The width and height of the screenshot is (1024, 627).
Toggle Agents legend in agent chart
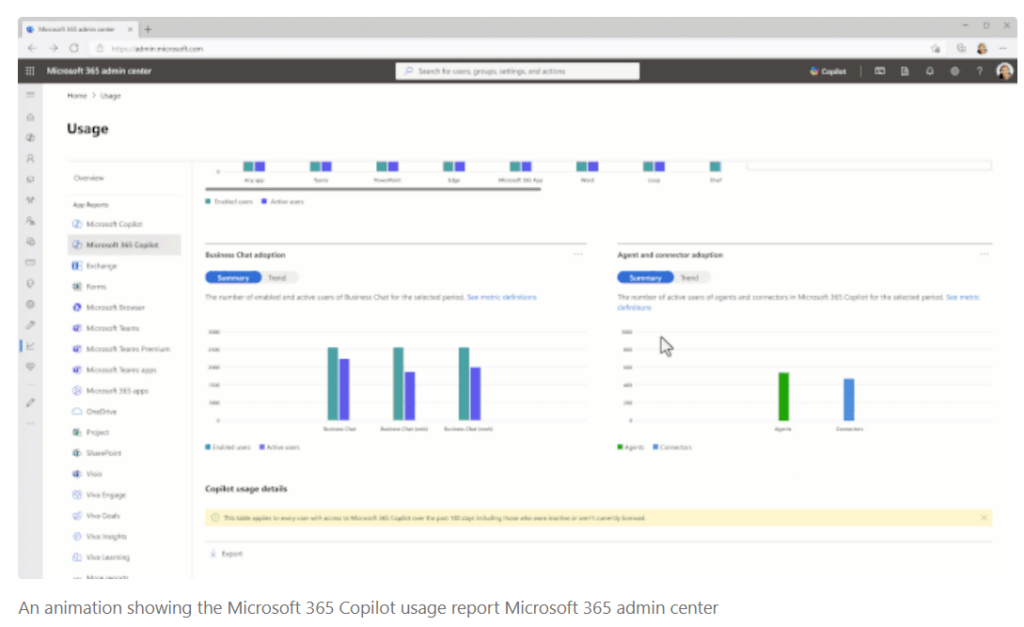(x=631, y=447)
